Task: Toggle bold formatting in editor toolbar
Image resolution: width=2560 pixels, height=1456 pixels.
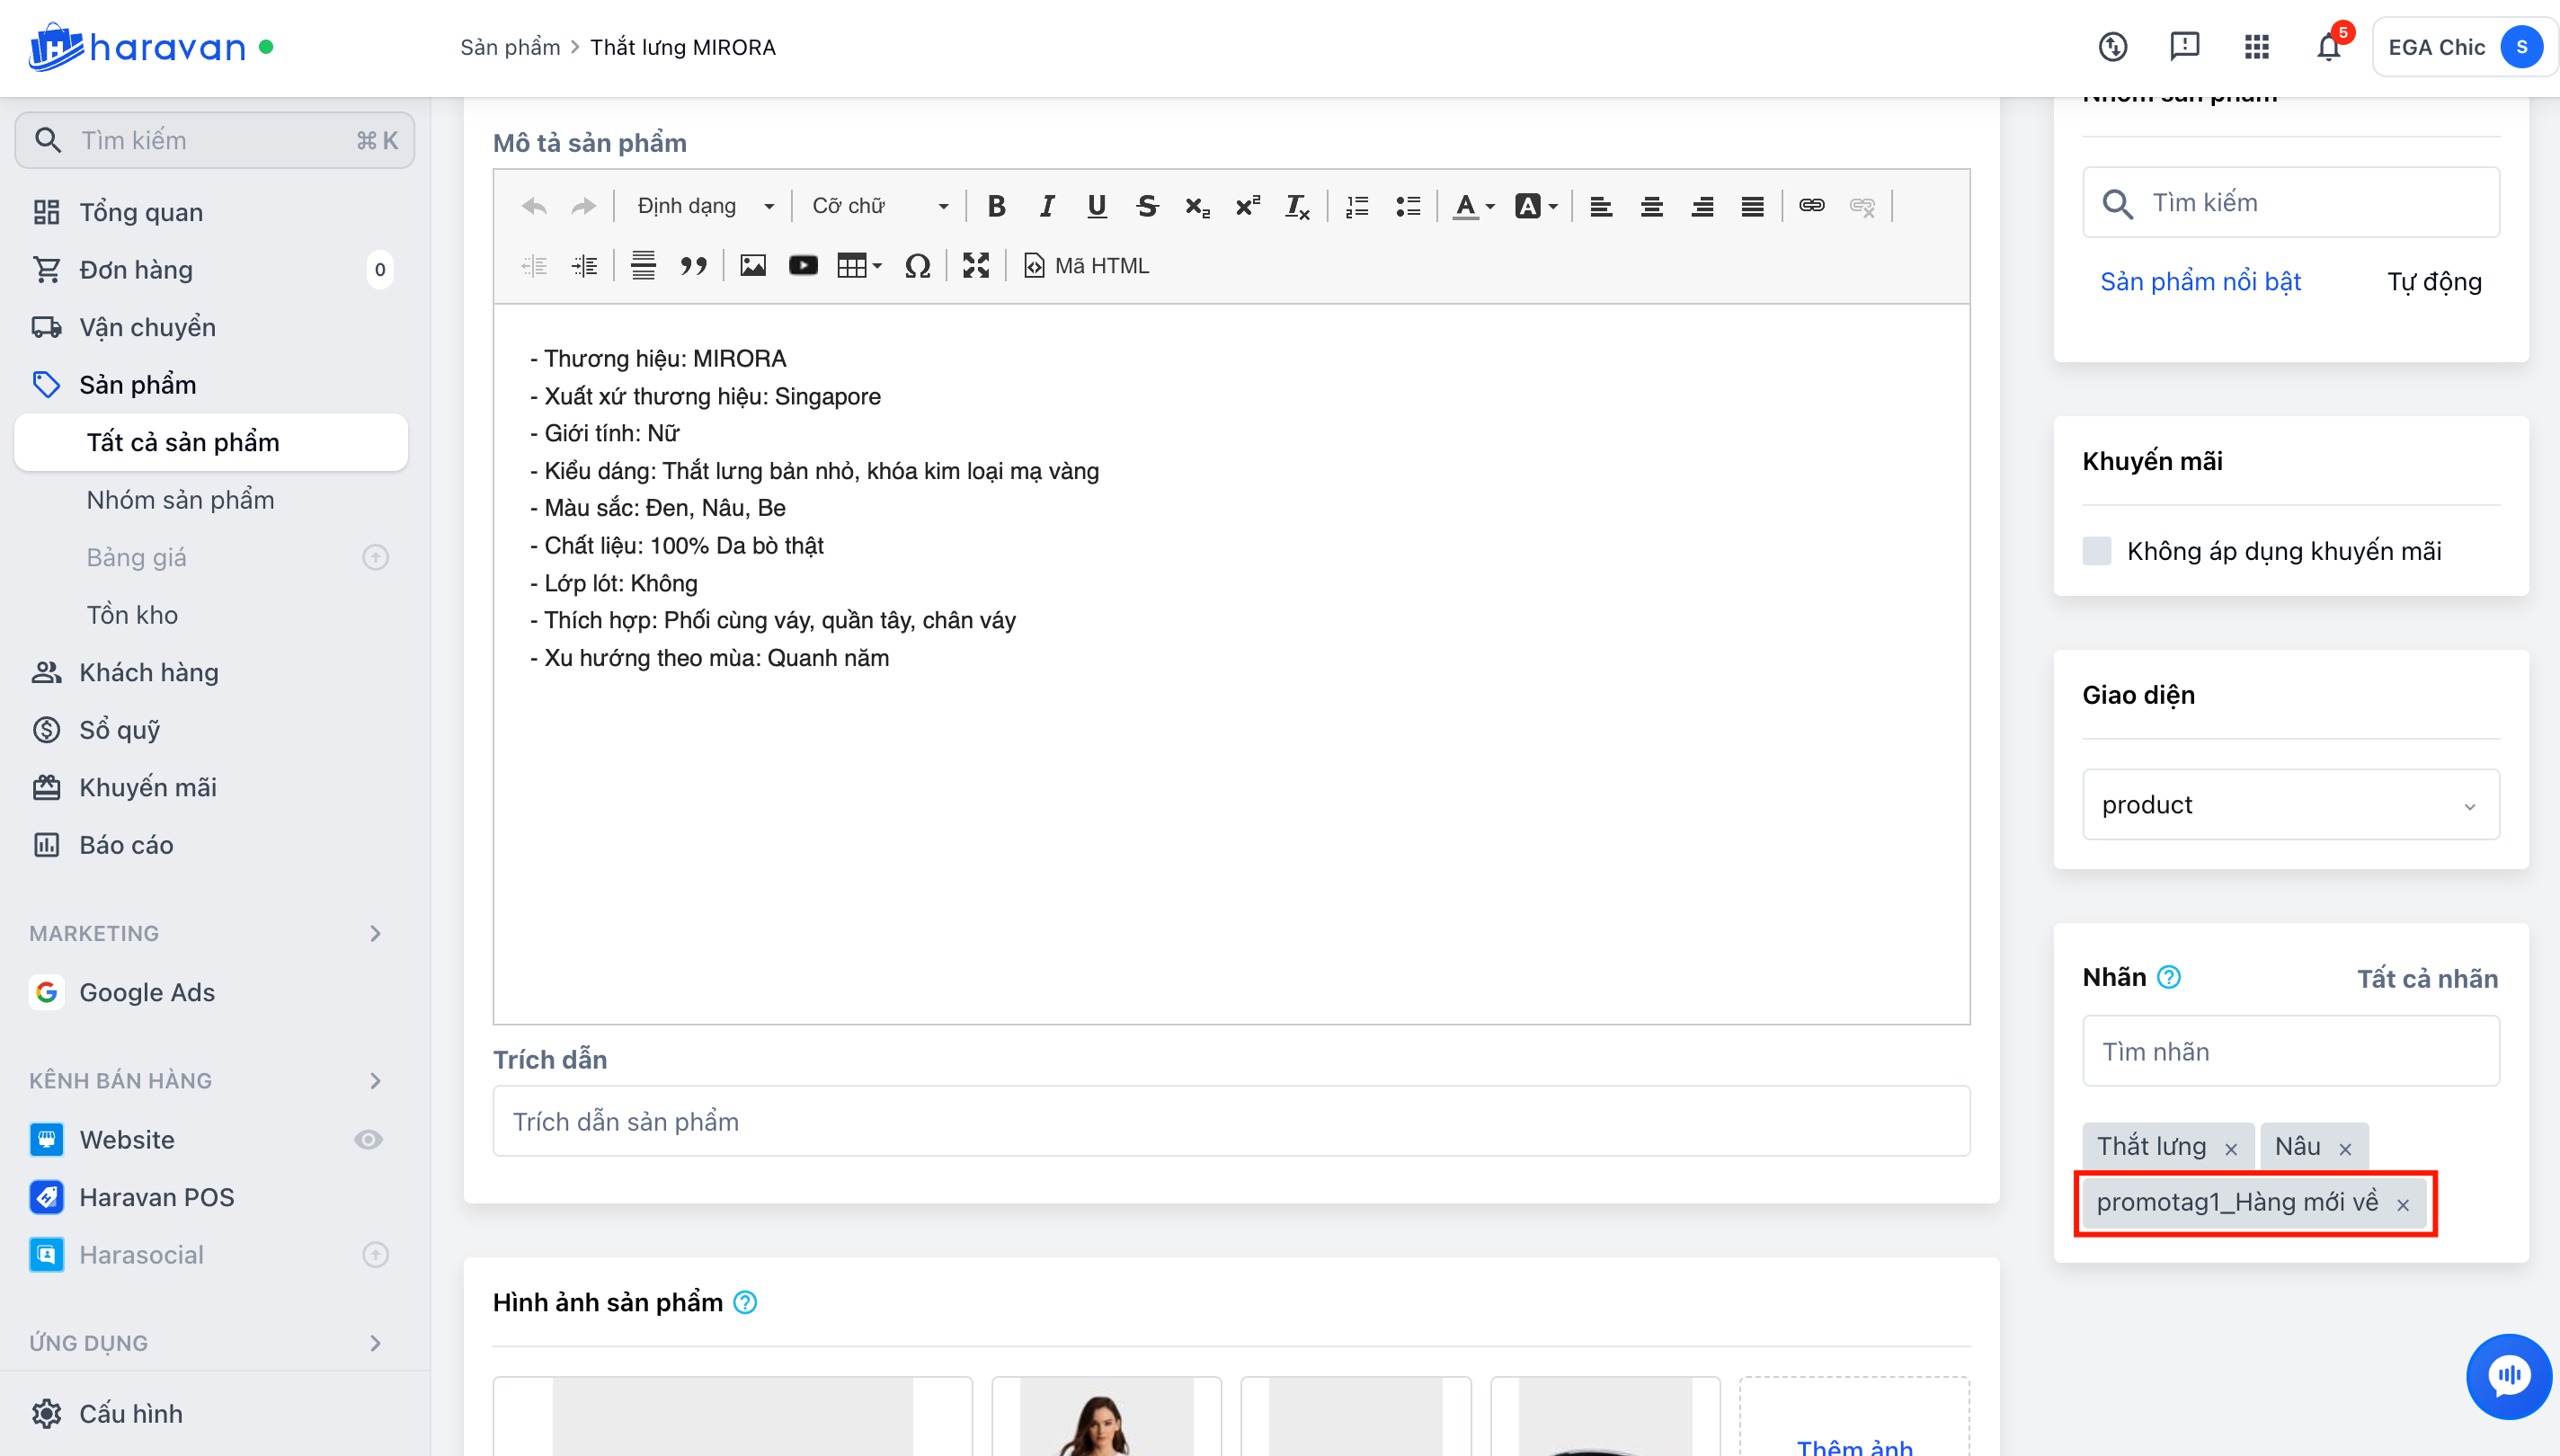Action: [996, 206]
